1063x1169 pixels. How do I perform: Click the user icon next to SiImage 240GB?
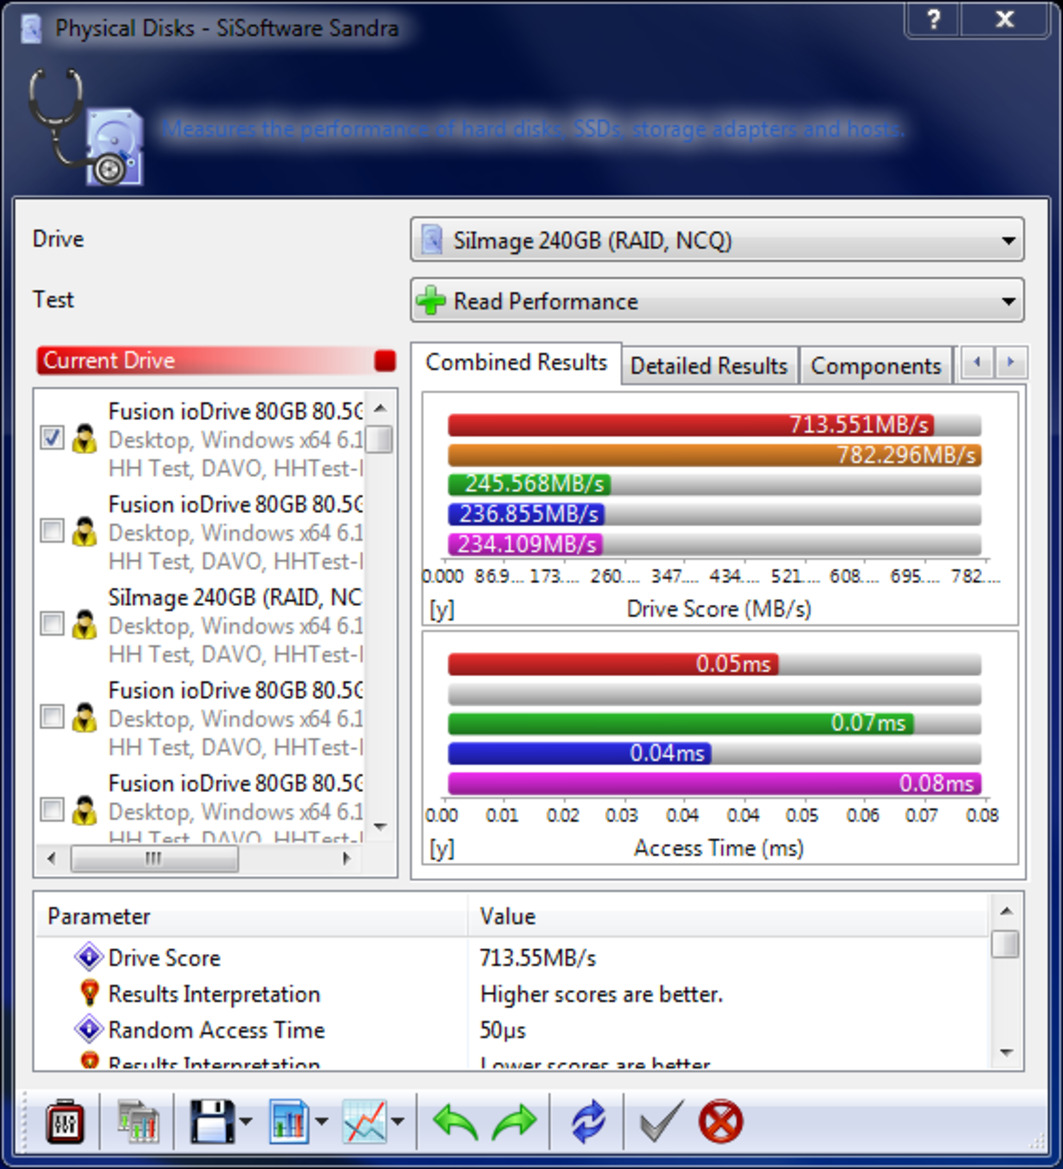point(84,624)
